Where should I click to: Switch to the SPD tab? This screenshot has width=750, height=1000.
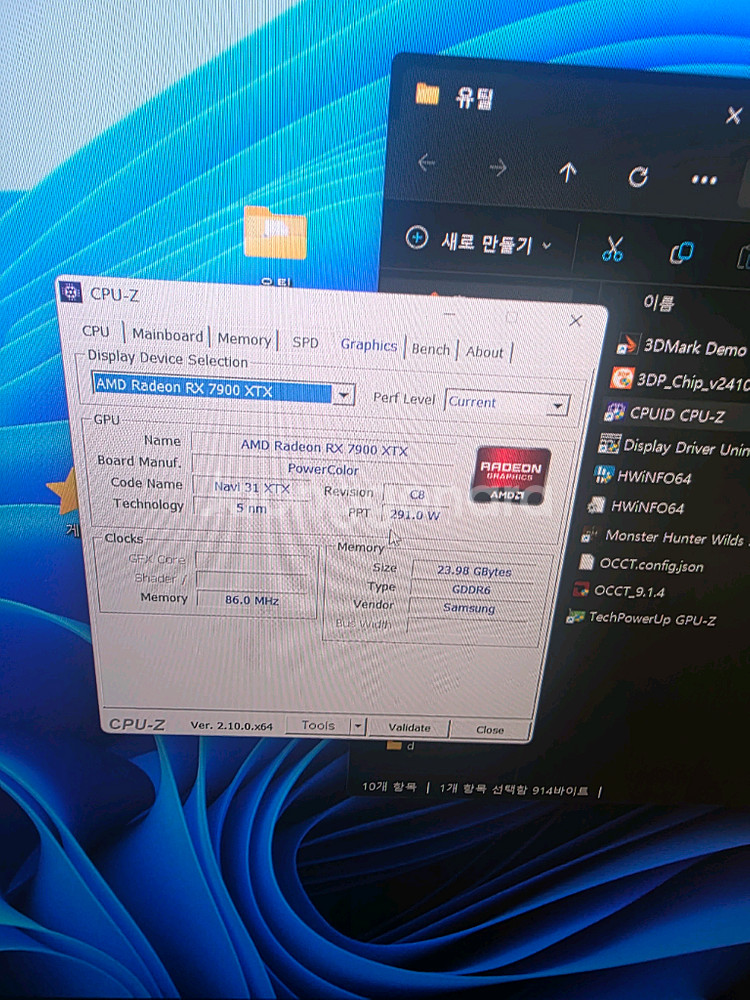click(305, 342)
